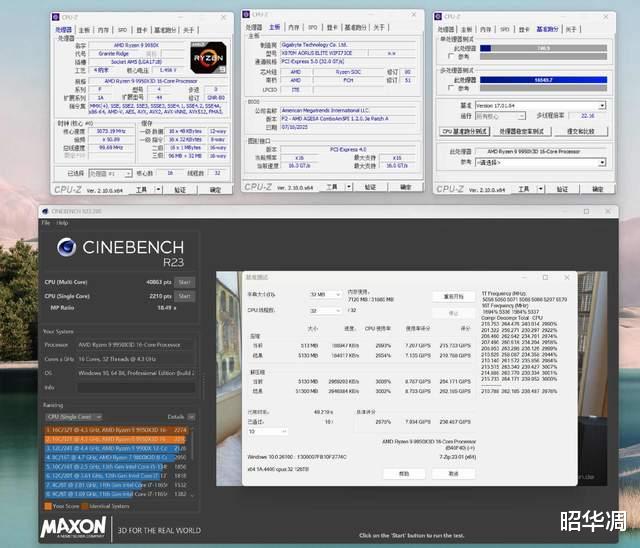Select ranking row 5 10C/16T 13th Gen Intel Core

click(x=116, y=466)
